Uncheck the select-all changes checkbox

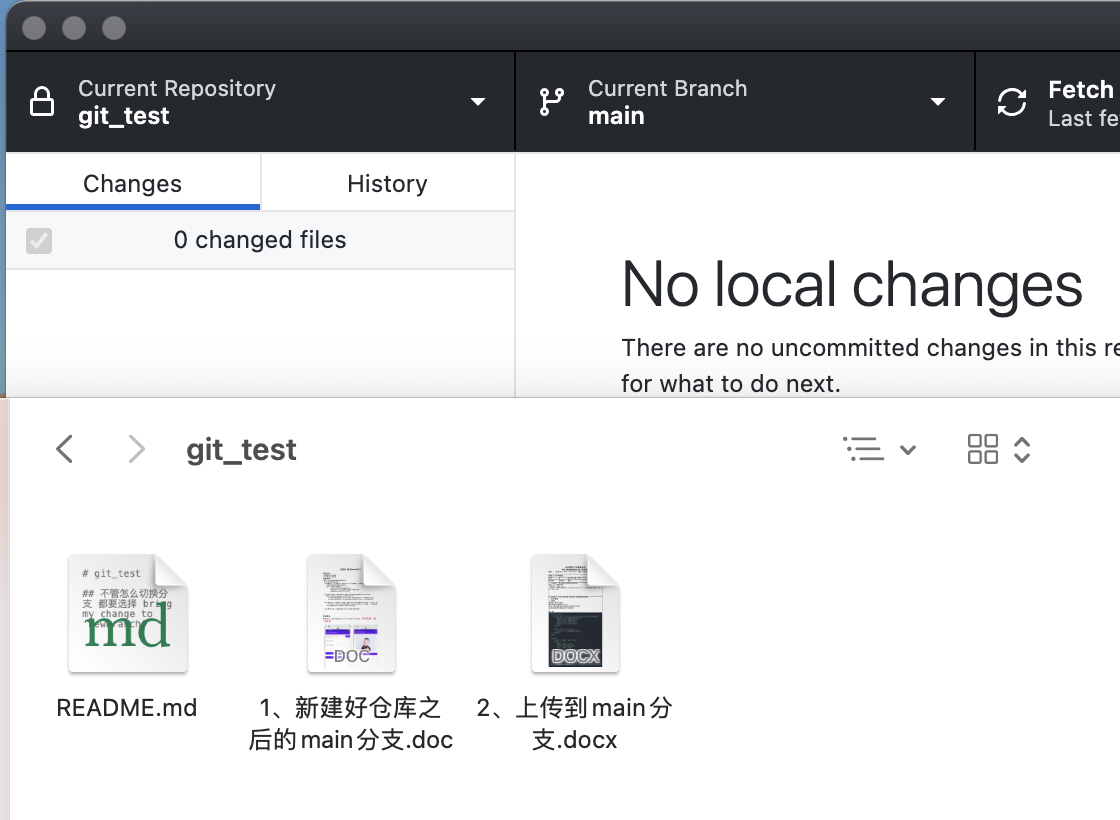coord(39,240)
